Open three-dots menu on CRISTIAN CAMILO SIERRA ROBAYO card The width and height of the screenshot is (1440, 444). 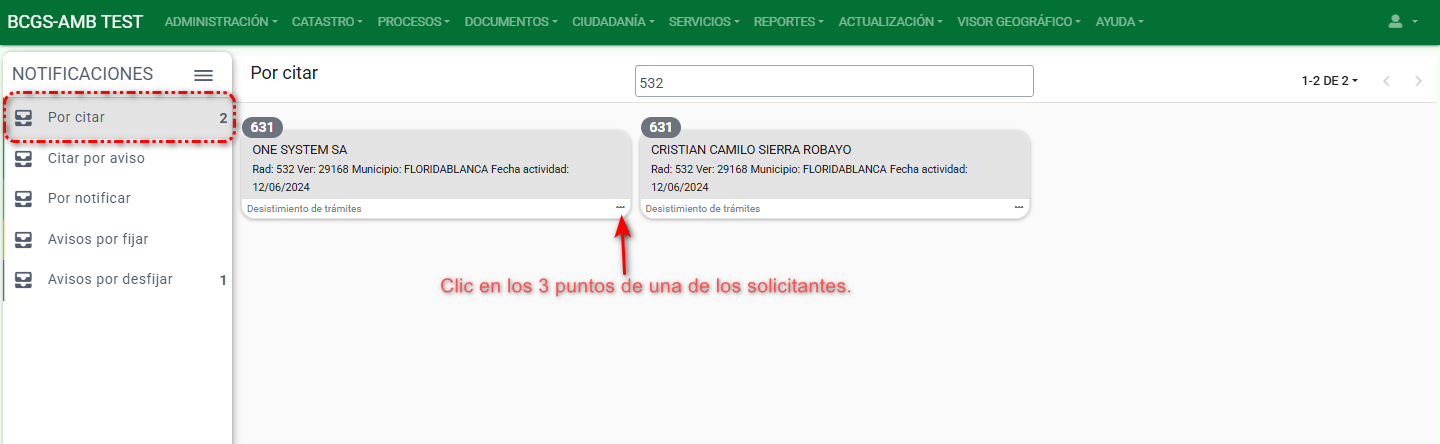pyautogui.click(x=1018, y=208)
